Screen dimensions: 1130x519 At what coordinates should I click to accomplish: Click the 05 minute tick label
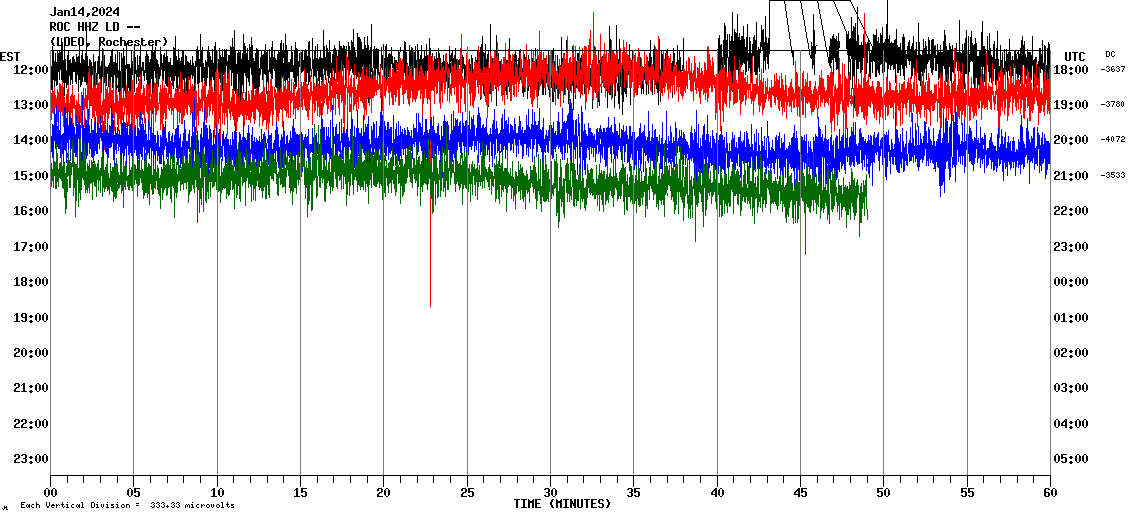(134, 492)
